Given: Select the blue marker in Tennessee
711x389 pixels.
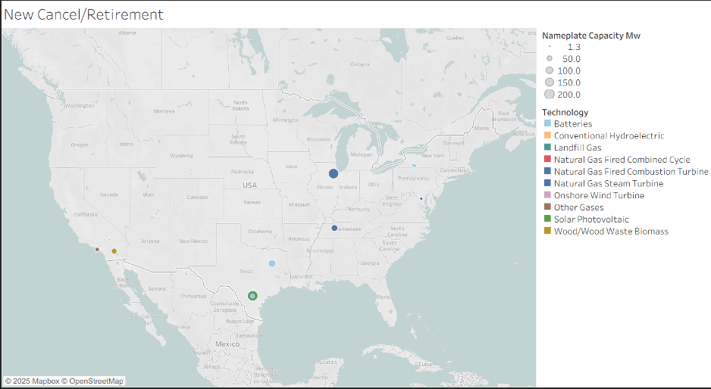Looking at the screenshot, I should (334, 228).
